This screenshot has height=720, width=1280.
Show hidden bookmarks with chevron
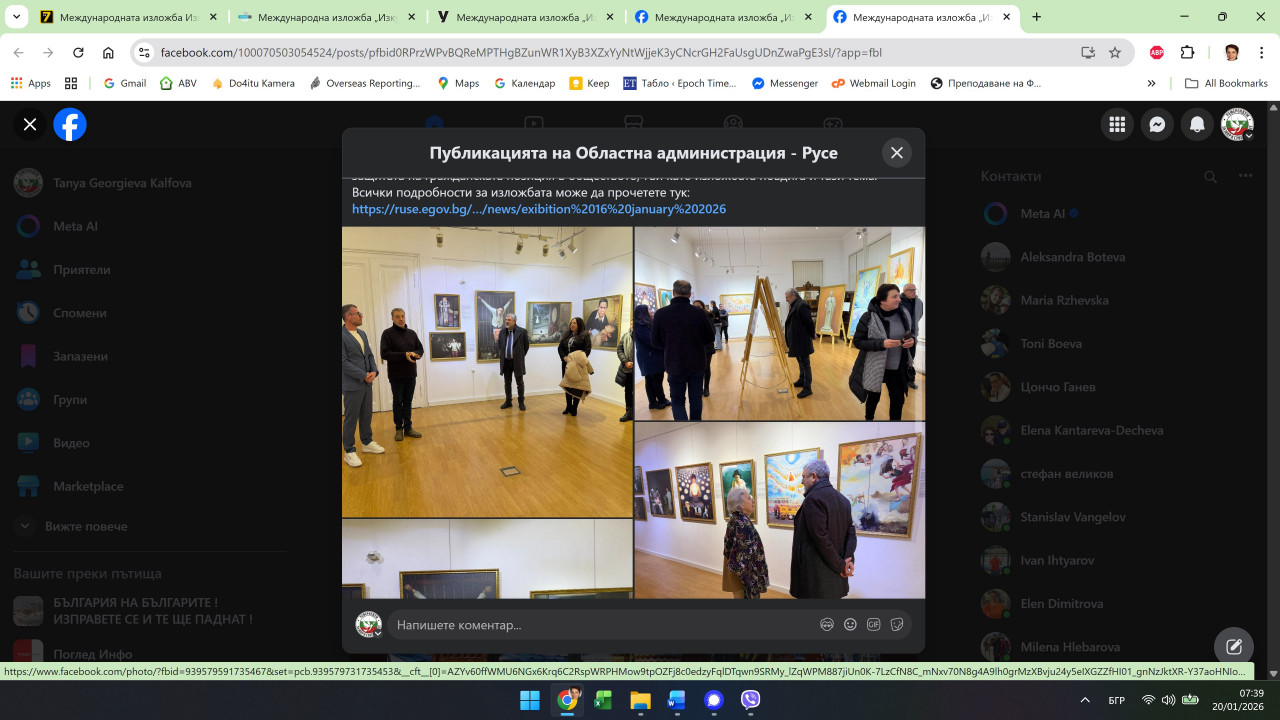[1151, 84]
